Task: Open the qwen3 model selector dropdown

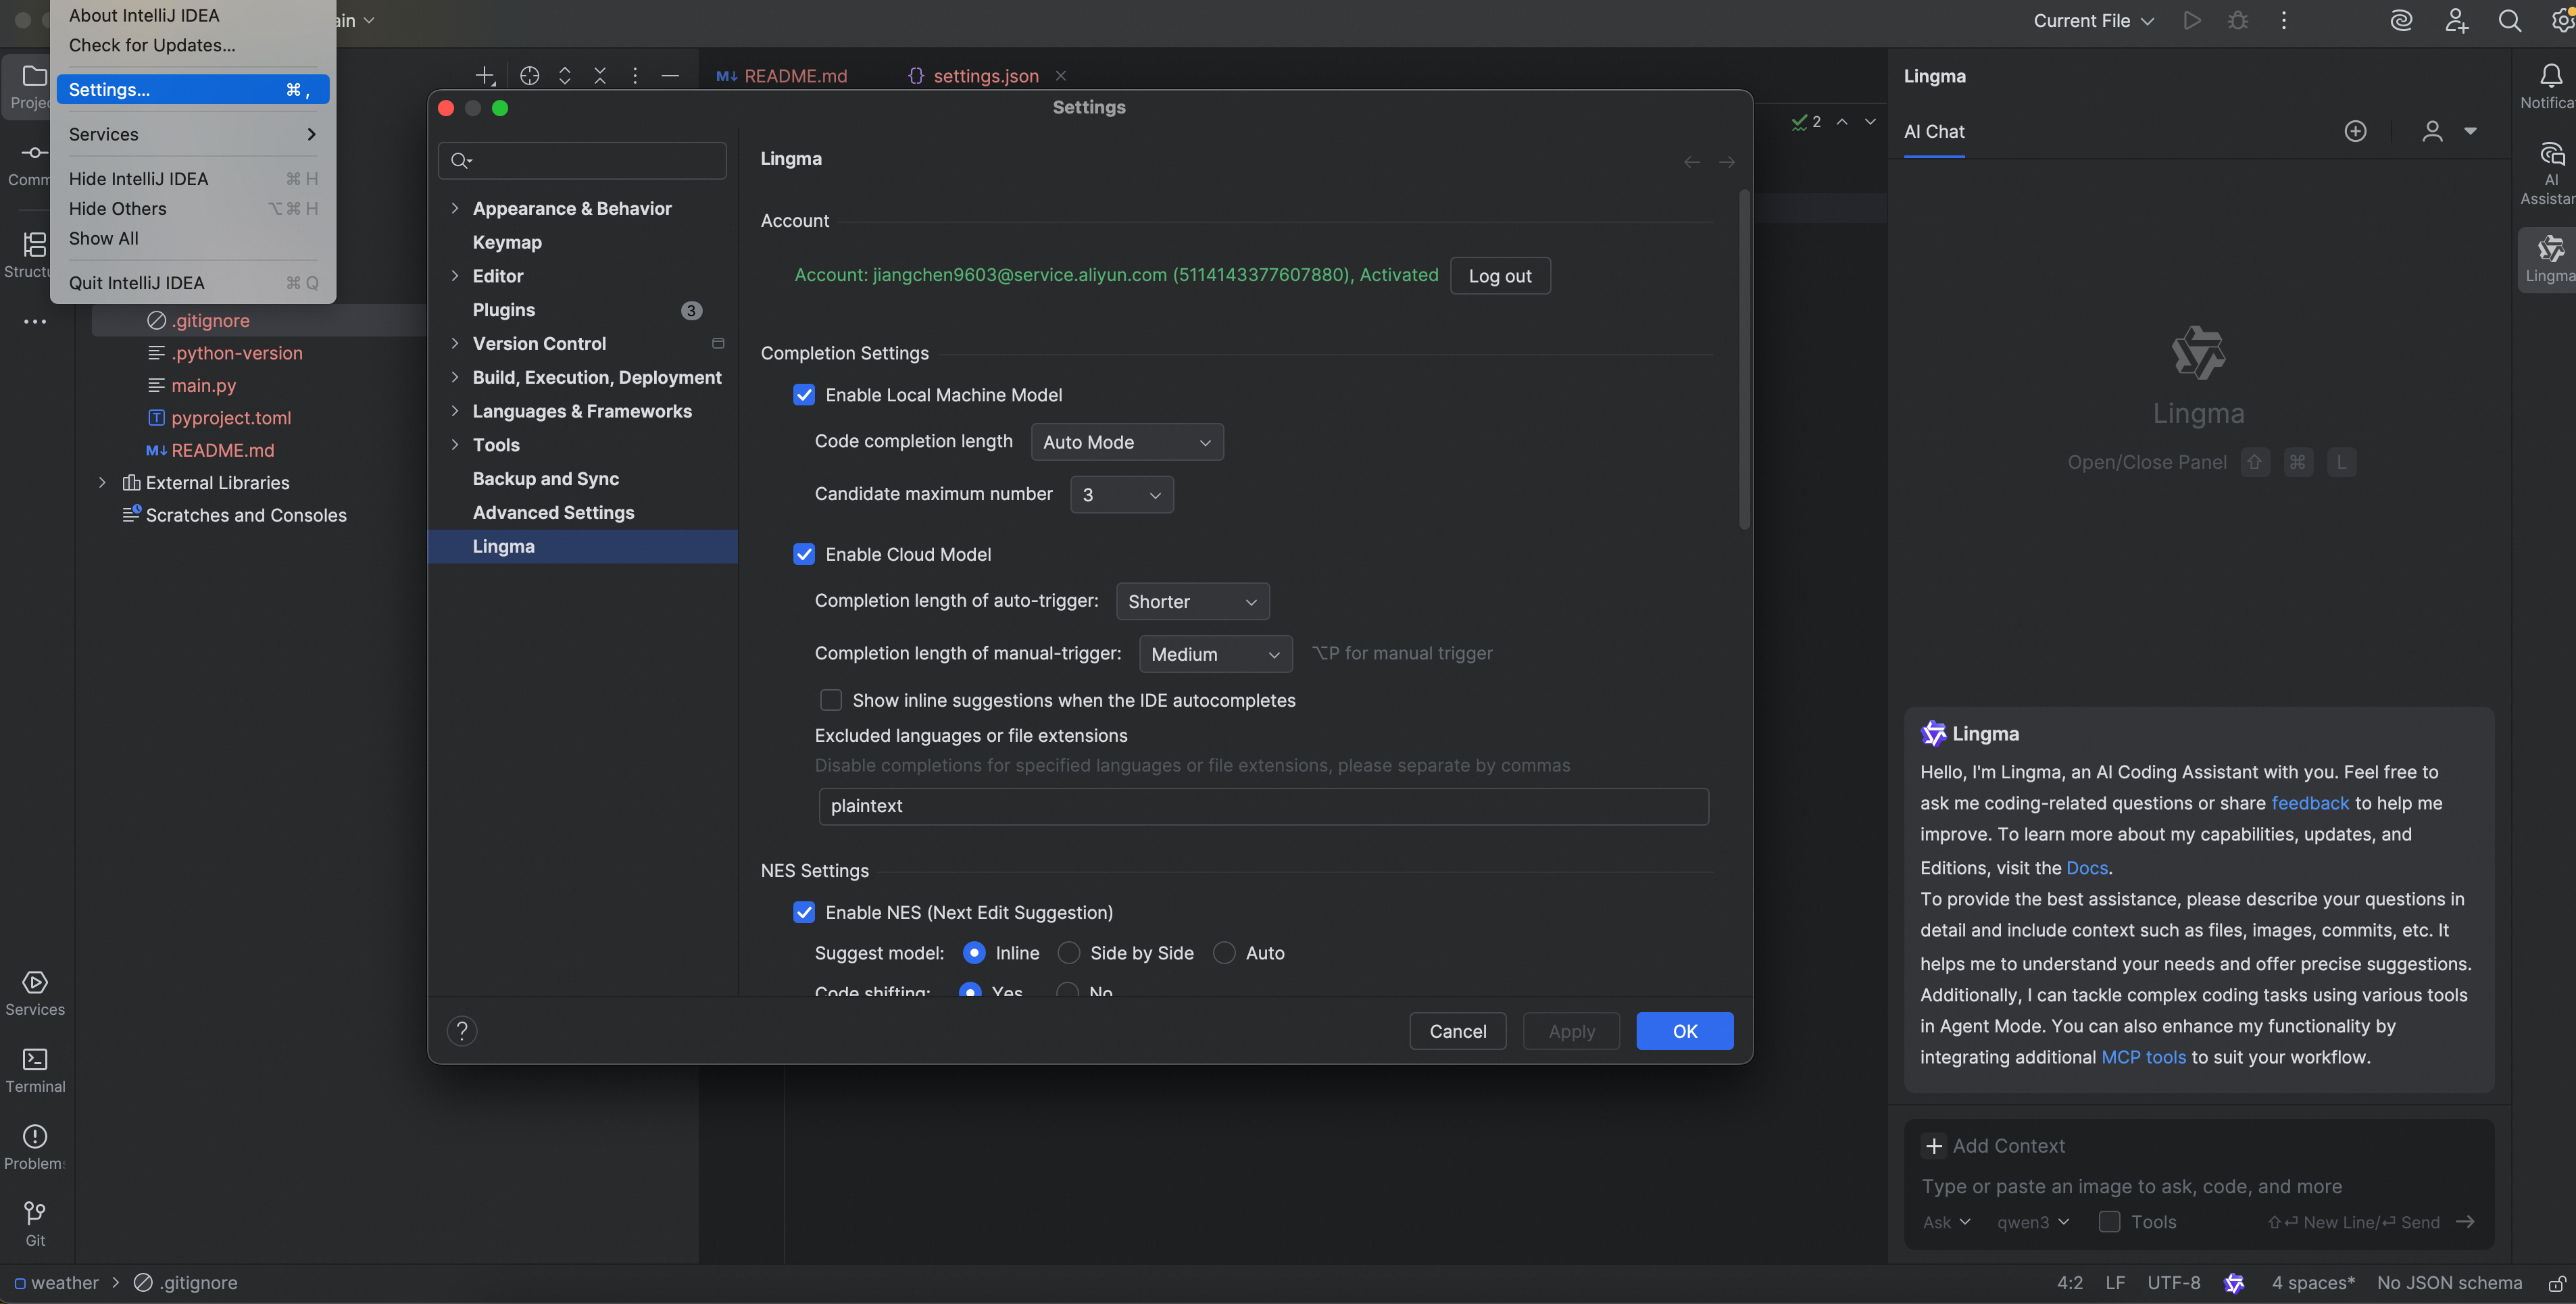Action: pyautogui.click(x=2032, y=1222)
